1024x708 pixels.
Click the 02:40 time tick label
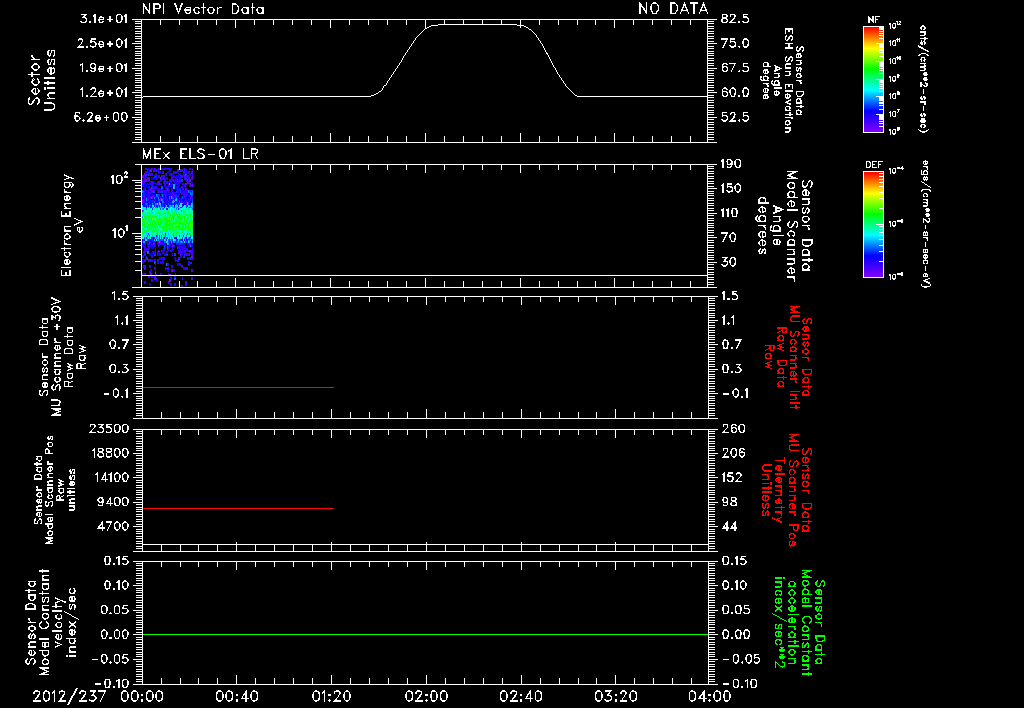pos(520,696)
